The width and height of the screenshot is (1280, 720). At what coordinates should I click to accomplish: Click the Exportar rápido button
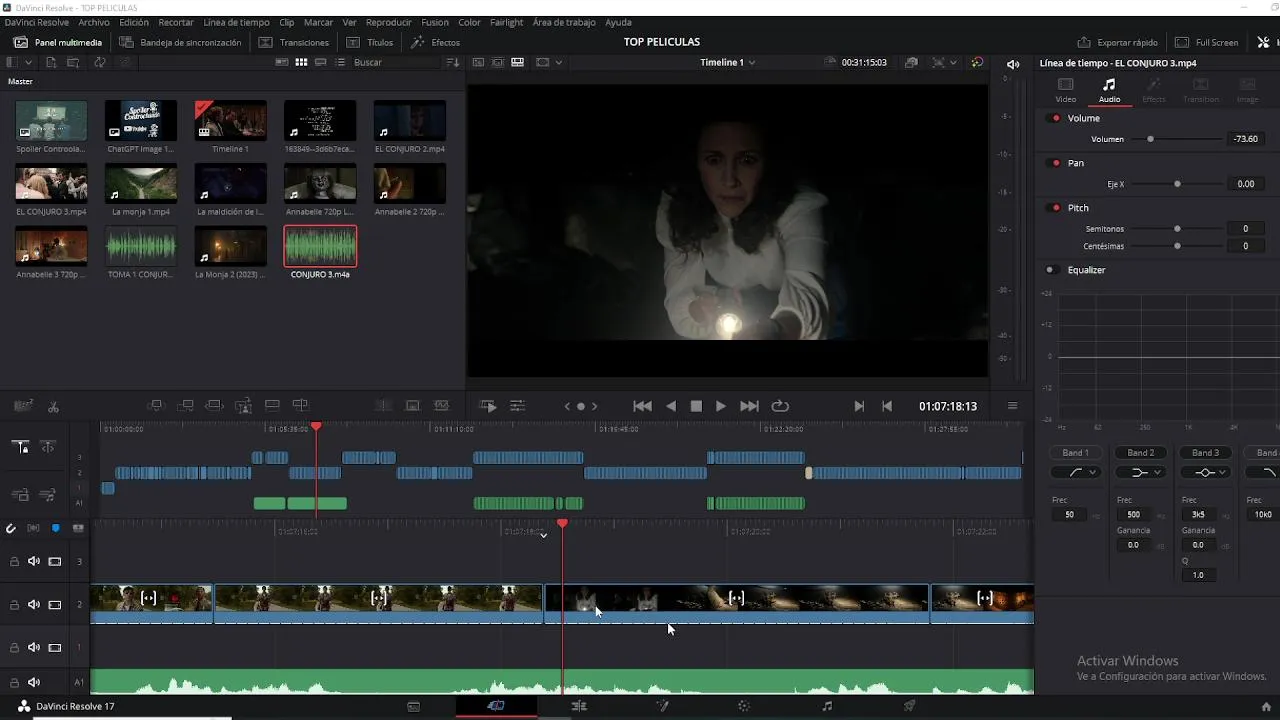pyautogui.click(x=1117, y=43)
